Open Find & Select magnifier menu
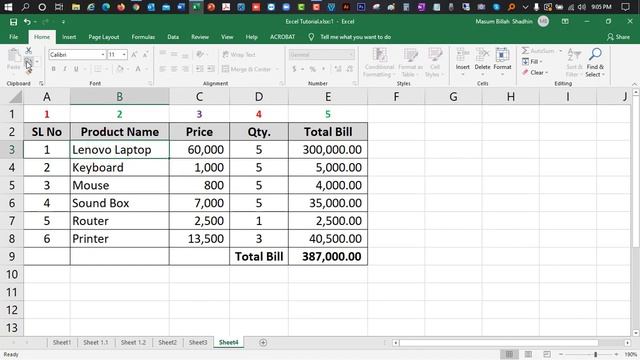This screenshot has height=360, width=640. pyautogui.click(x=595, y=62)
